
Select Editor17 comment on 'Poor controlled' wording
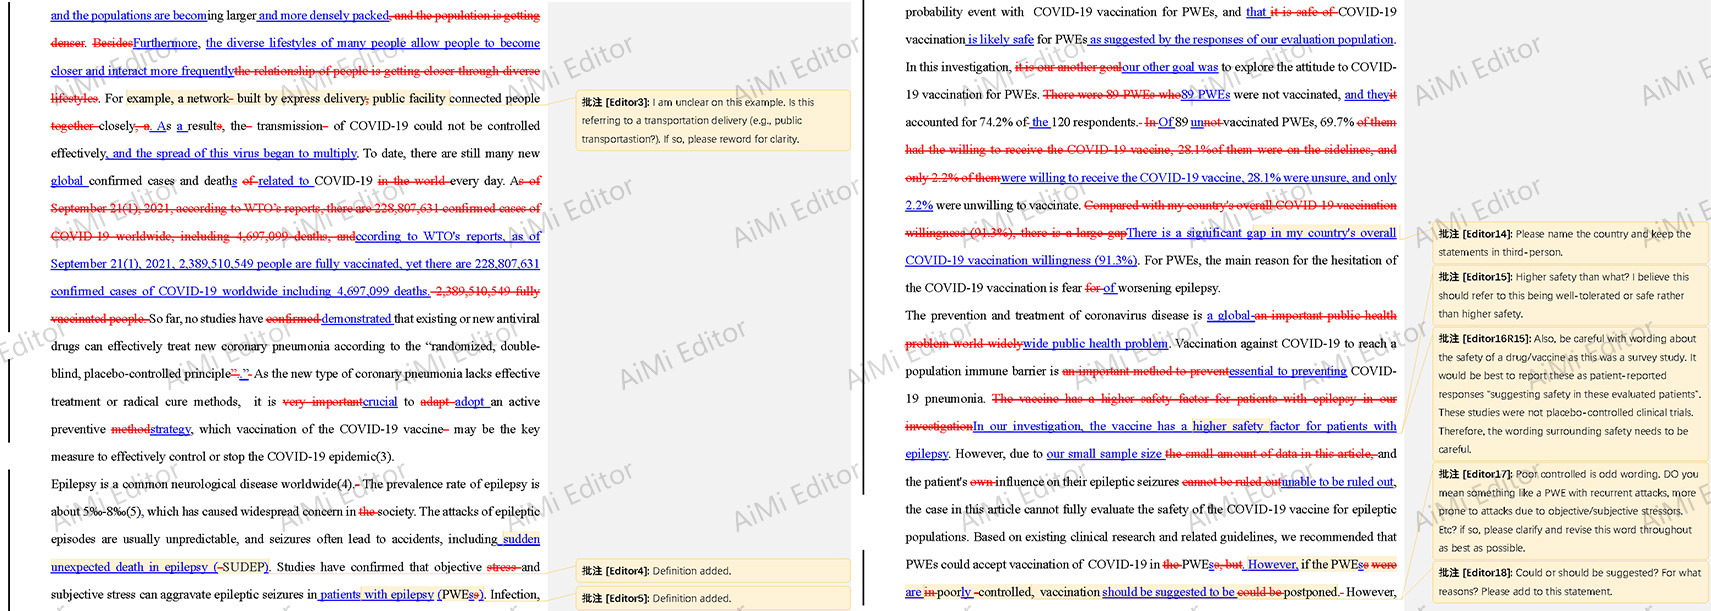pyautogui.click(x=1567, y=510)
